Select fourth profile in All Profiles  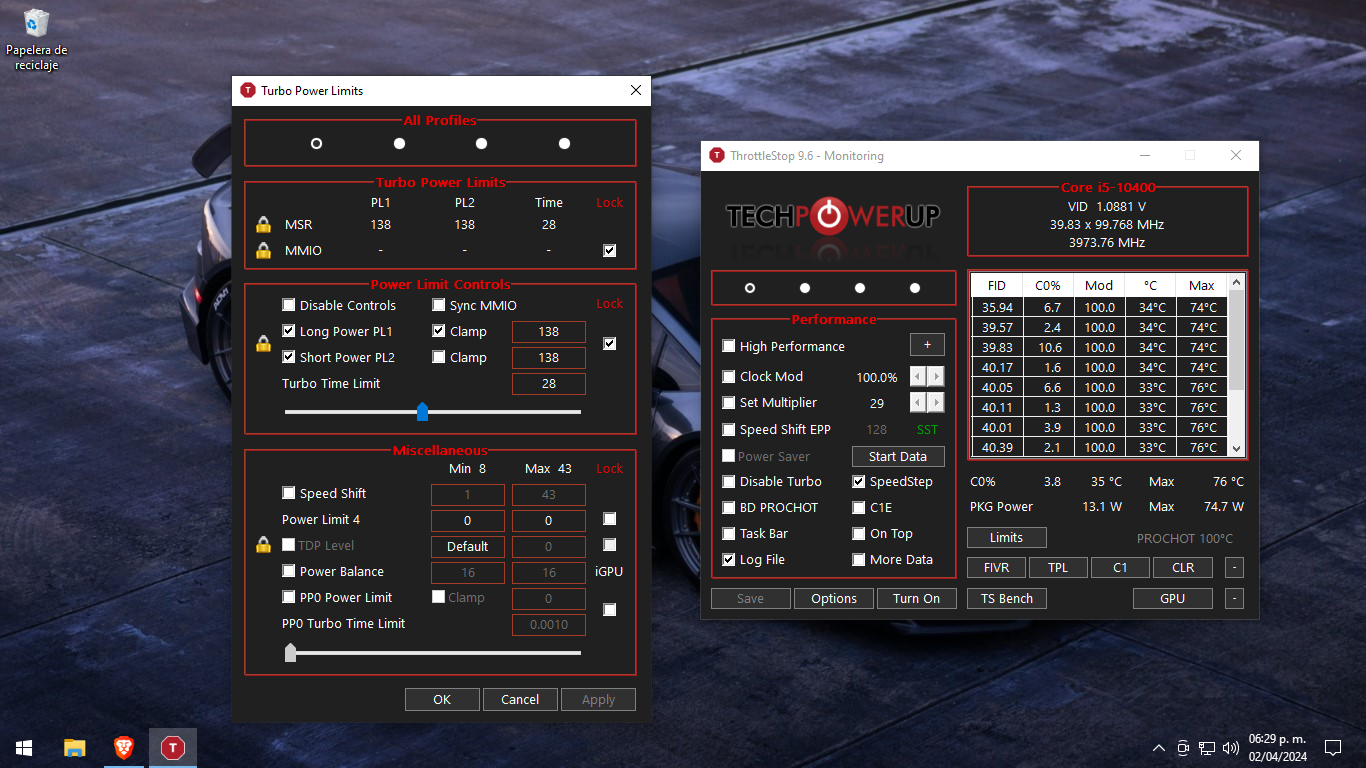(564, 144)
